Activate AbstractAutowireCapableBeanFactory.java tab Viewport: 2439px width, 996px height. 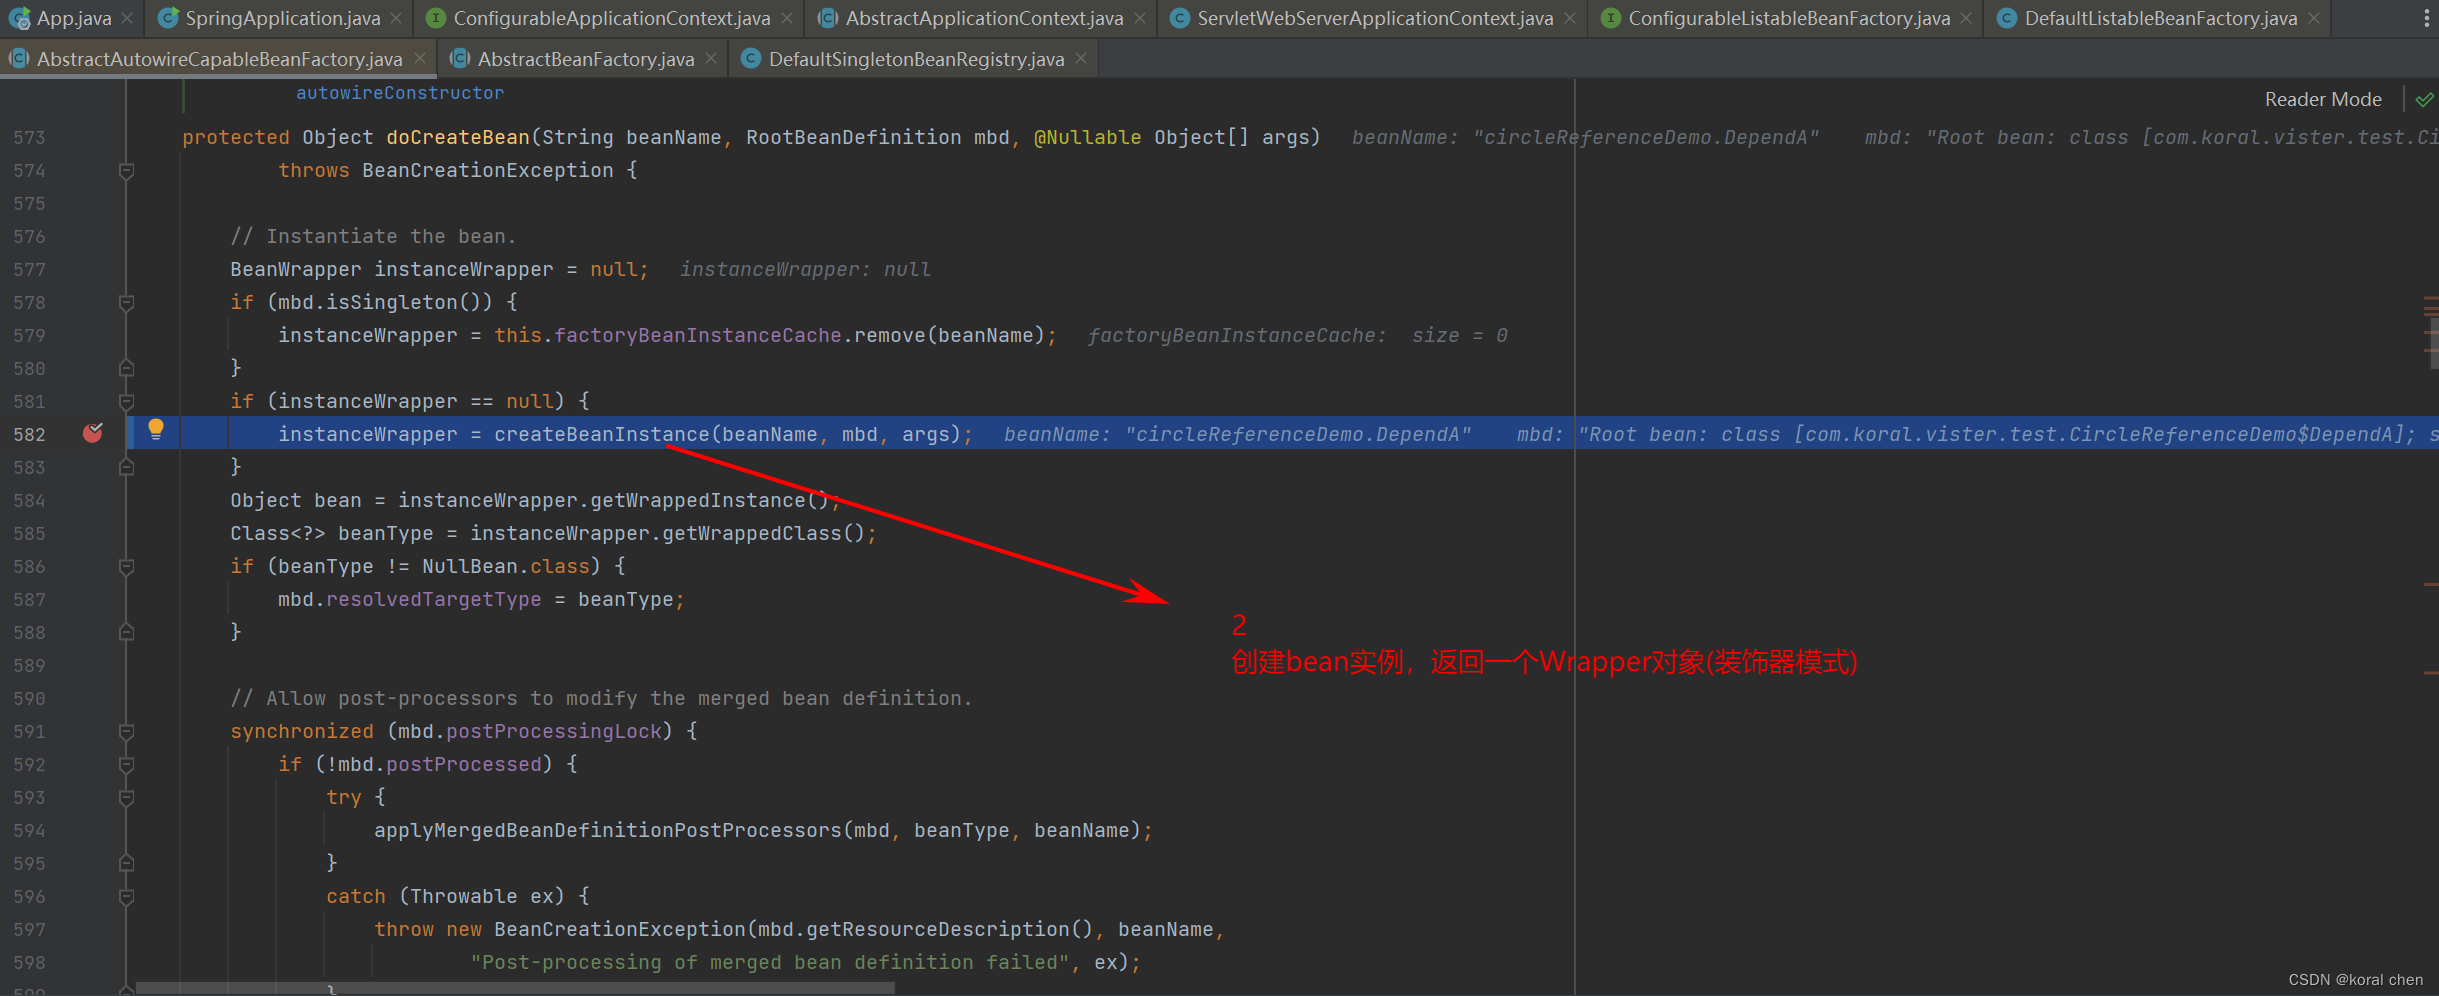pos(219,59)
